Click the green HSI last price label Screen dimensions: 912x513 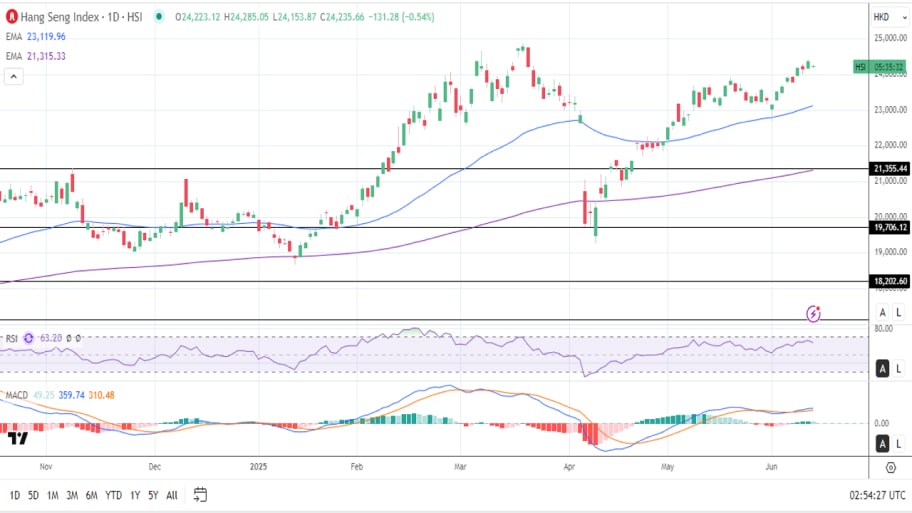(x=879, y=67)
